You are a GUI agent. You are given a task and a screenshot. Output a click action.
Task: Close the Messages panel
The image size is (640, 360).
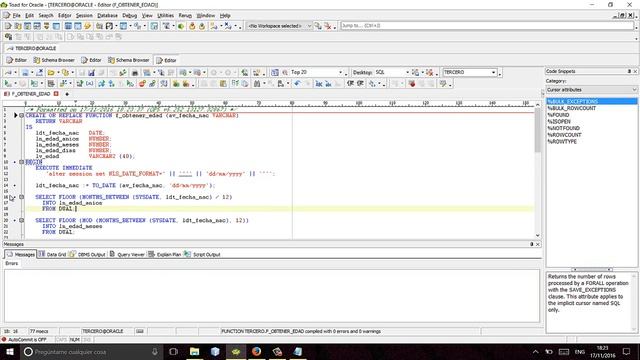coord(538,244)
